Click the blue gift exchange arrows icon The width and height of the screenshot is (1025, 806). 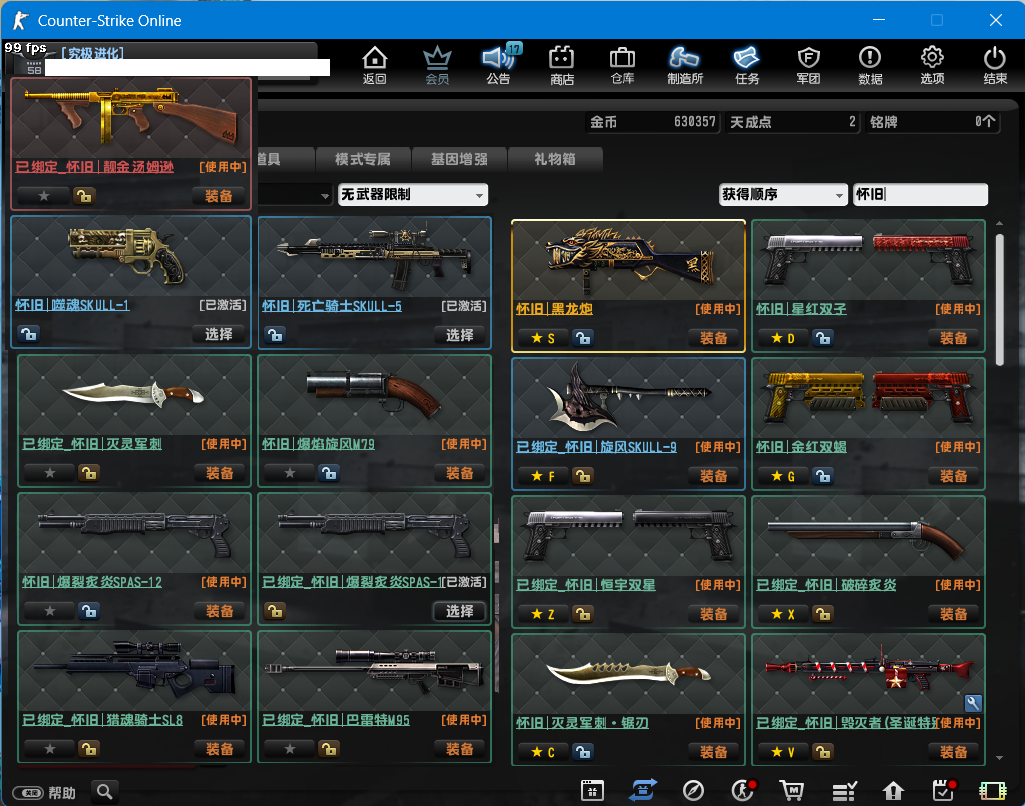coord(643,790)
